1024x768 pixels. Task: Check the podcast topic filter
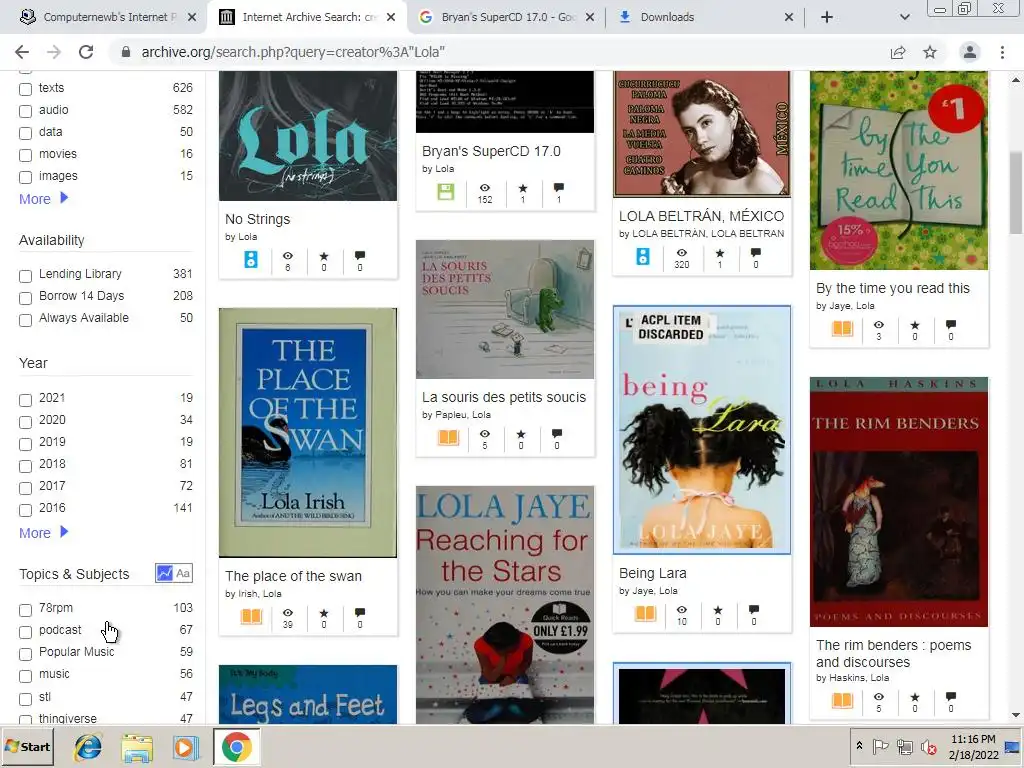click(25, 632)
